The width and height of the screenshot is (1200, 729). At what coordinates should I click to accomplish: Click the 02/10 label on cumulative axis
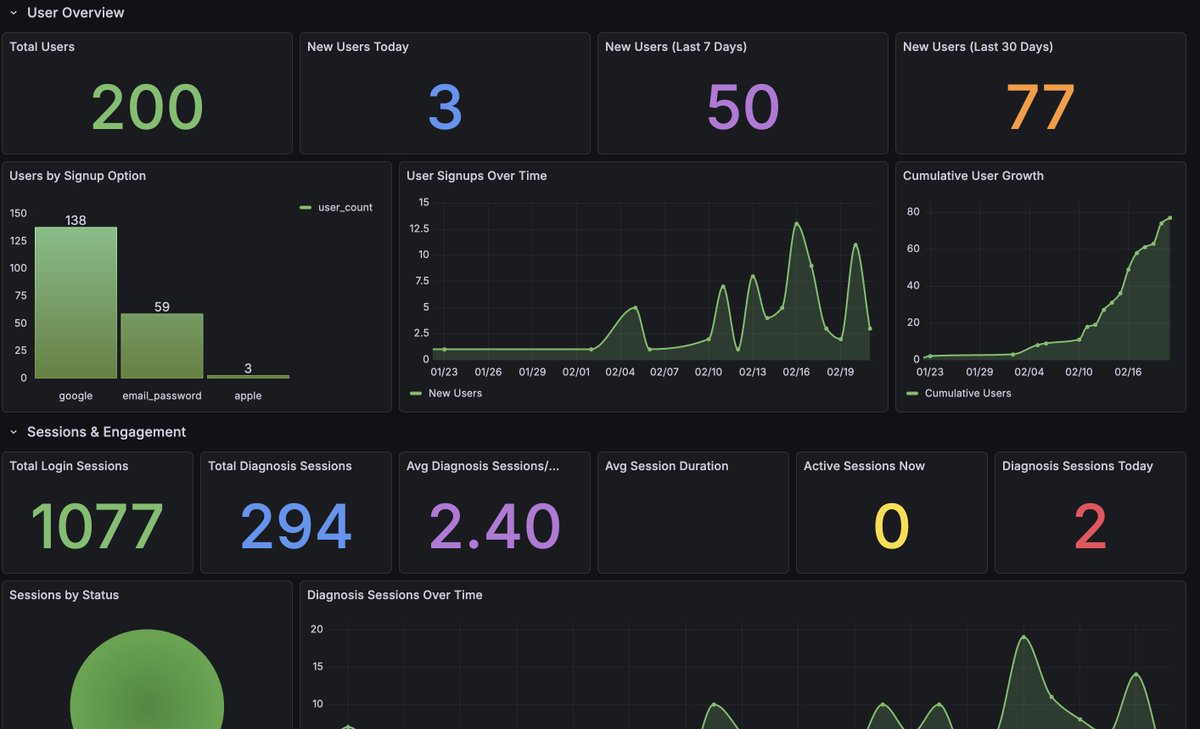(1079, 371)
